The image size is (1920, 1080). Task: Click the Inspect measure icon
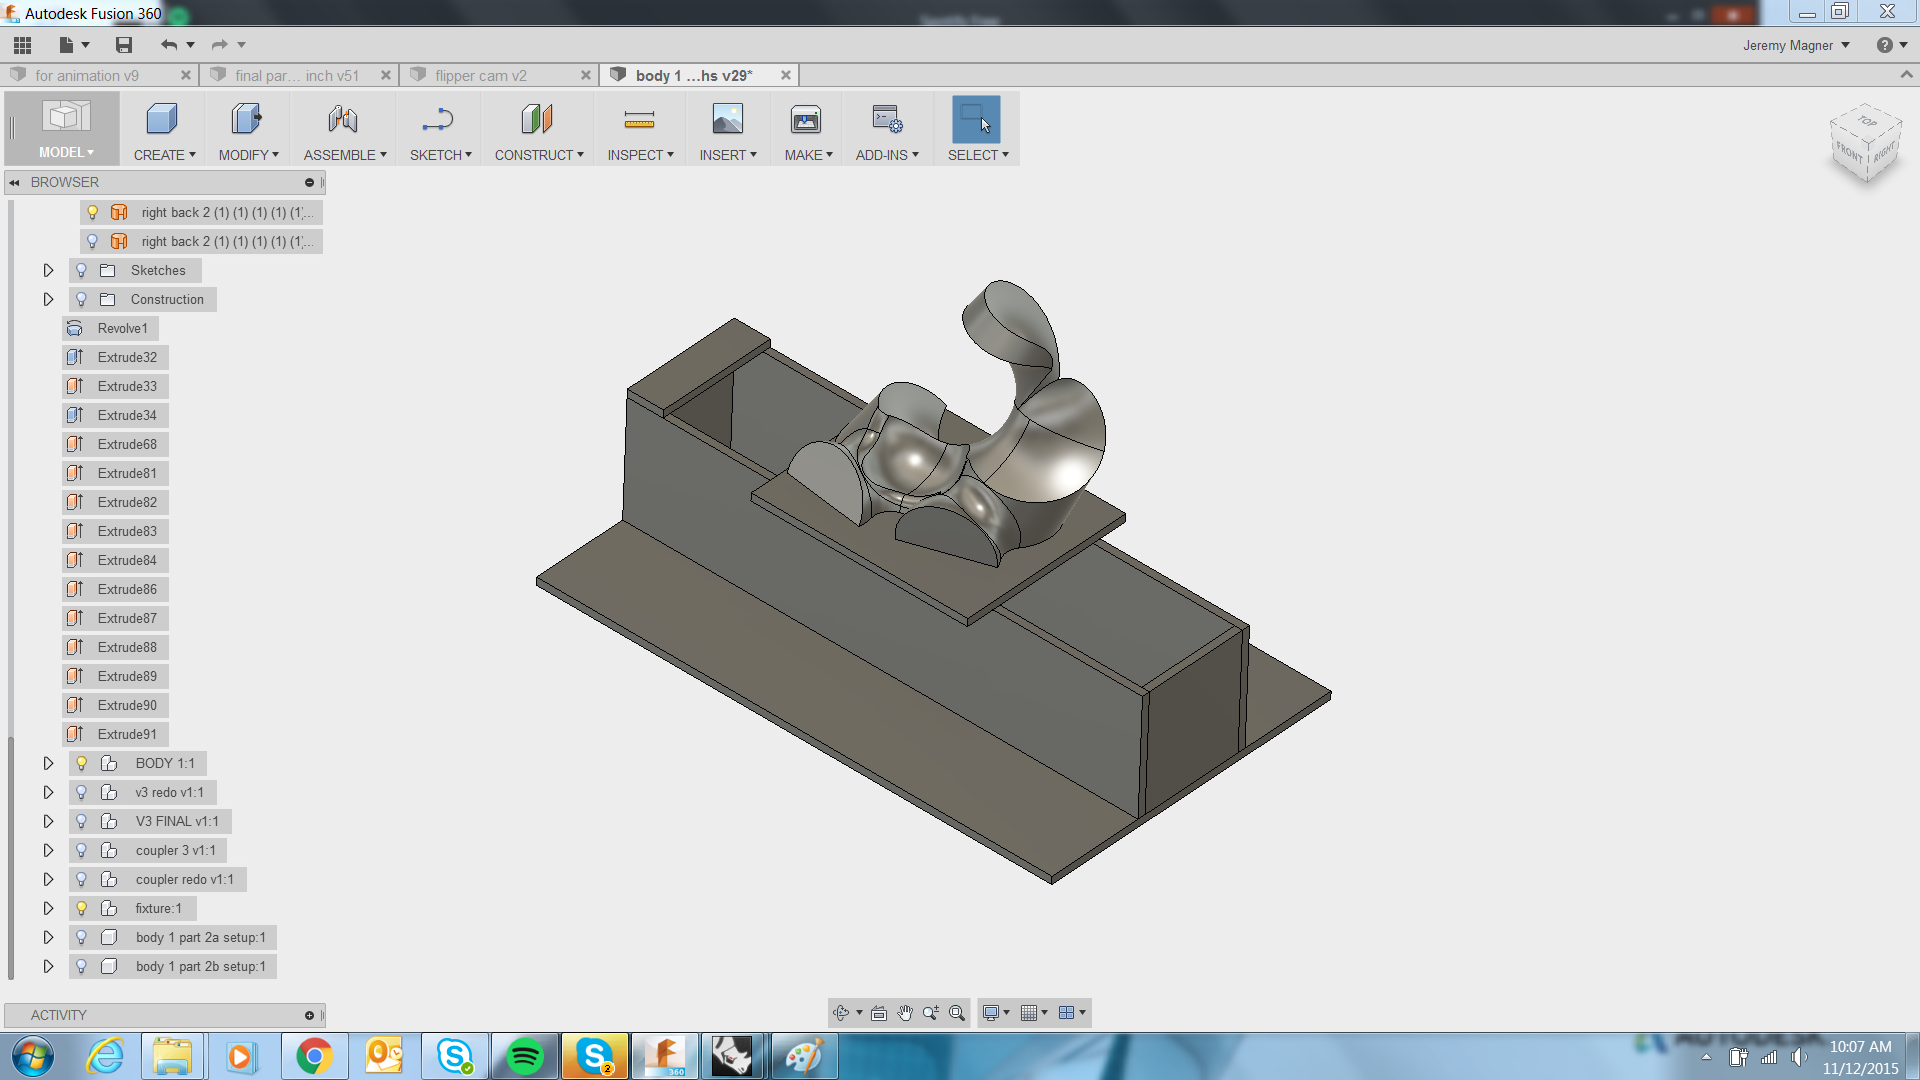tap(639, 120)
